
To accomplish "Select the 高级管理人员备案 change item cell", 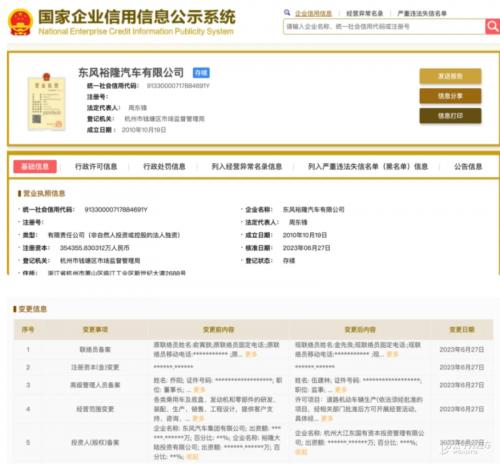I will pyautogui.click(x=95, y=385).
